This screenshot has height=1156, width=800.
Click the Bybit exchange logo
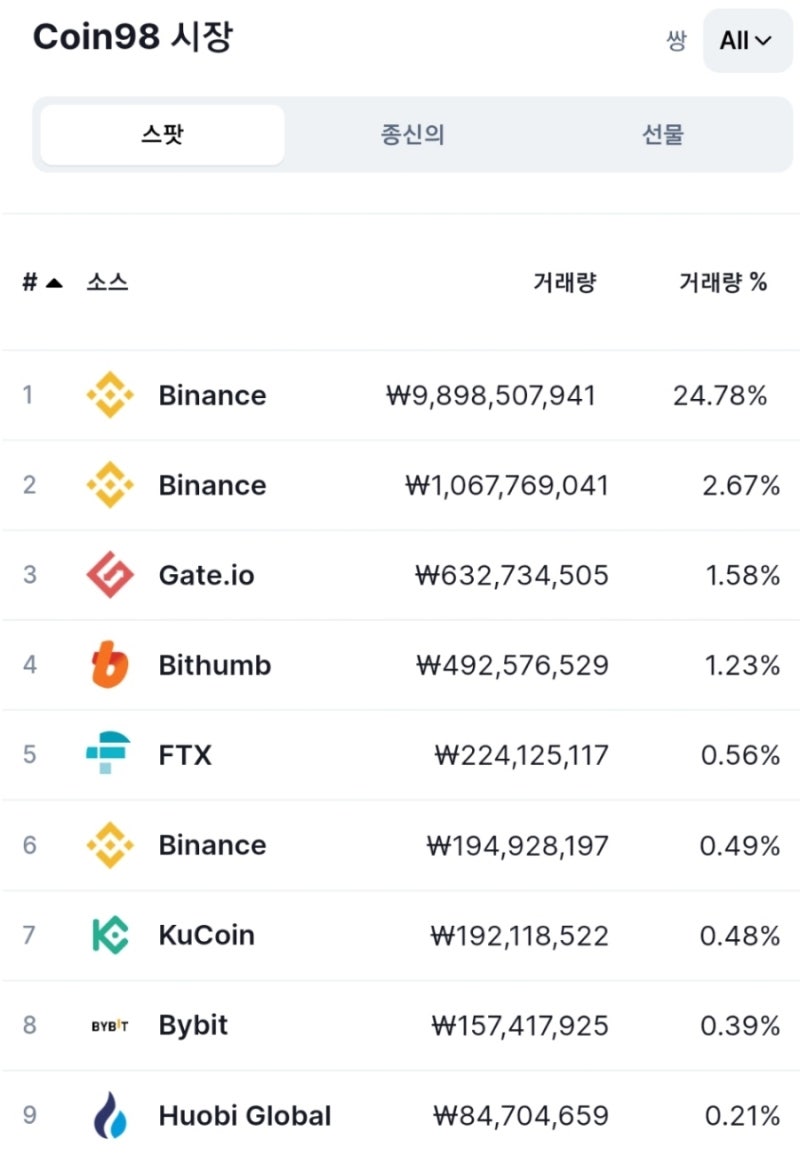(x=109, y=1025)
